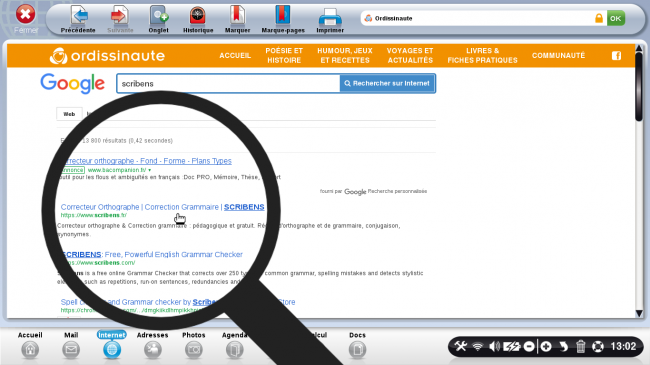Click the search field containing scribens

click(x=228, y=83)
